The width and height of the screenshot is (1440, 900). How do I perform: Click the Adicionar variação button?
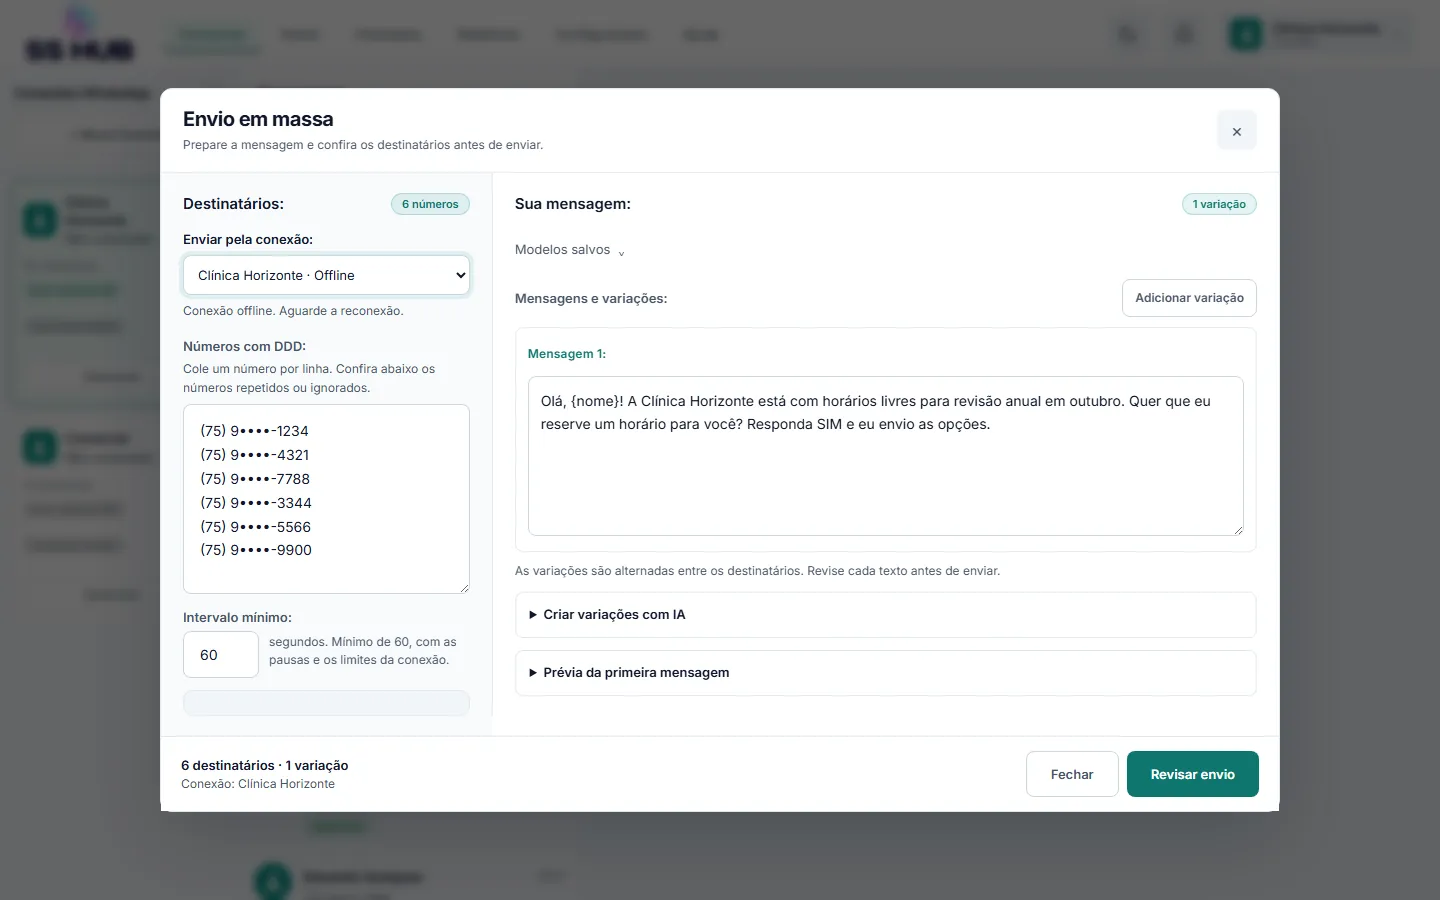pos(1189,298)
